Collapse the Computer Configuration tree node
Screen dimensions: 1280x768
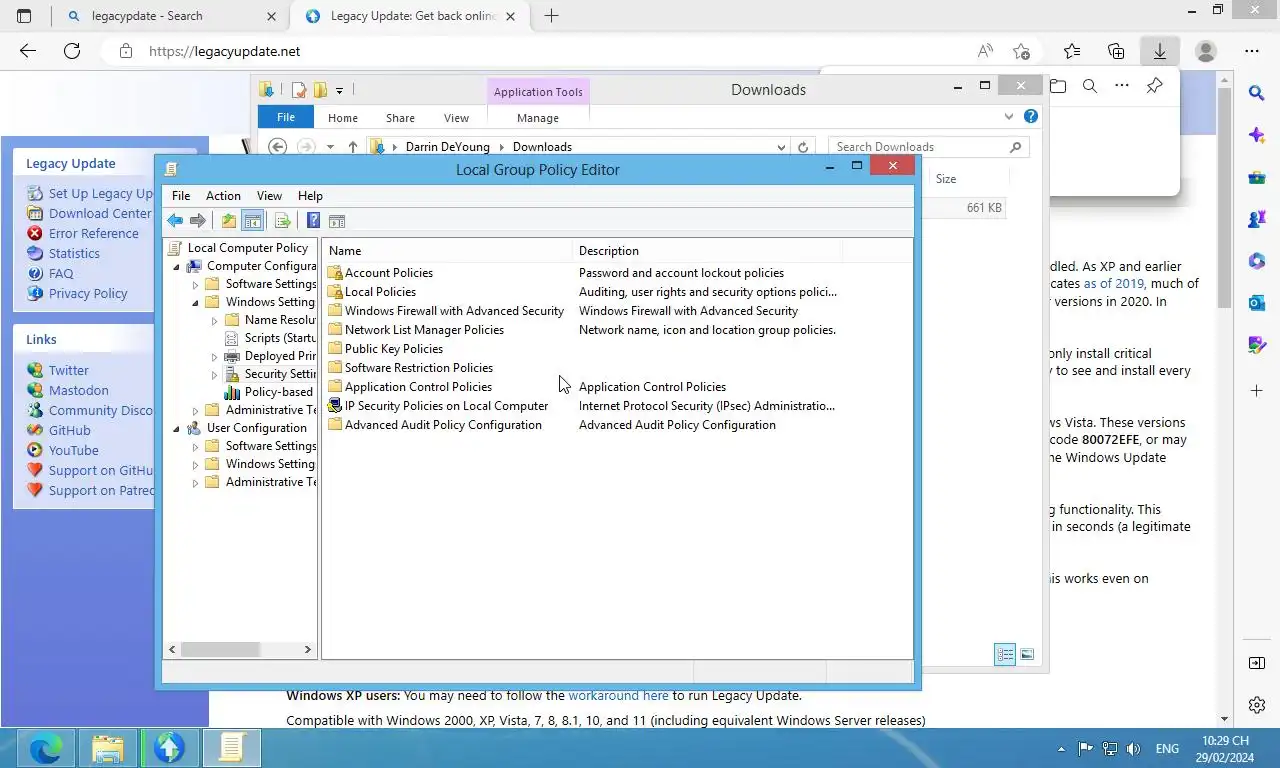pyautogui.click(x=177, y=266)
